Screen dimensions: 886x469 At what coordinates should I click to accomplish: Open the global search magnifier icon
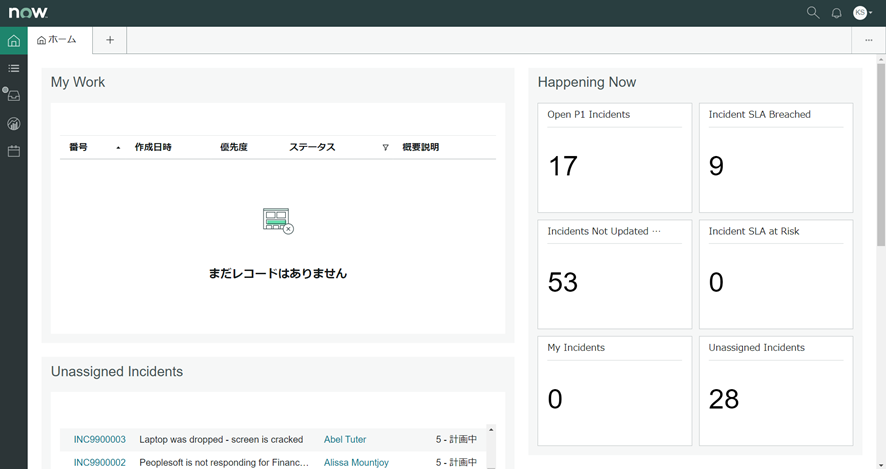[x=813, y=12]
